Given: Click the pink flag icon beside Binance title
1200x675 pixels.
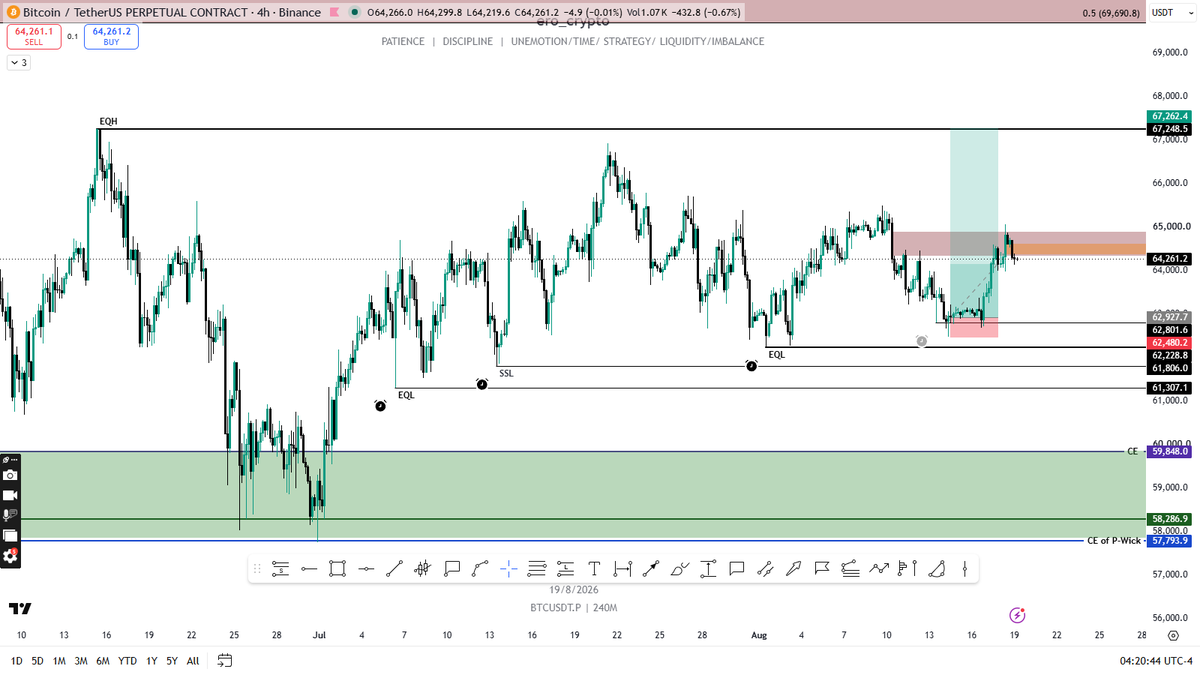Looking at the screenshot, I should click(335, 12).
